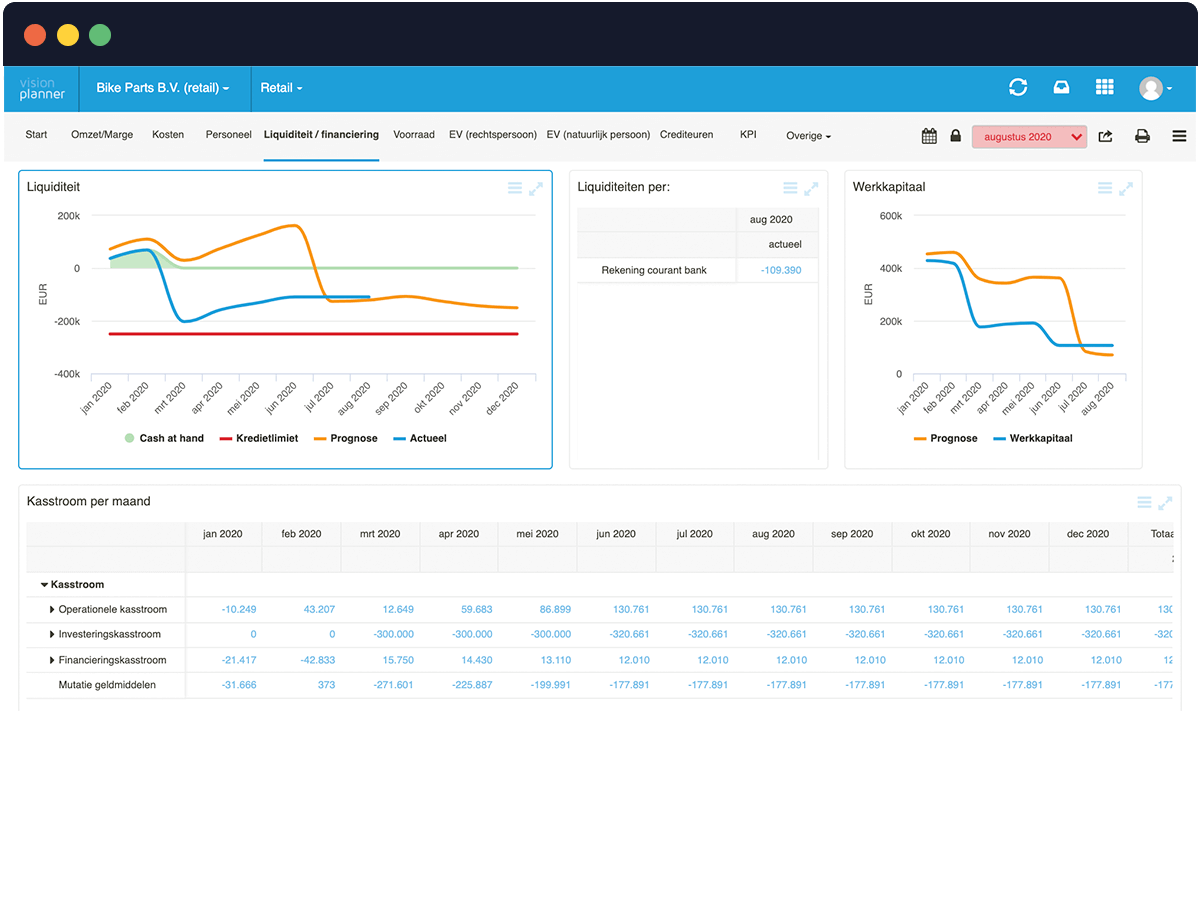
Task: Open the inbox tray icon
Action: 1061,88
